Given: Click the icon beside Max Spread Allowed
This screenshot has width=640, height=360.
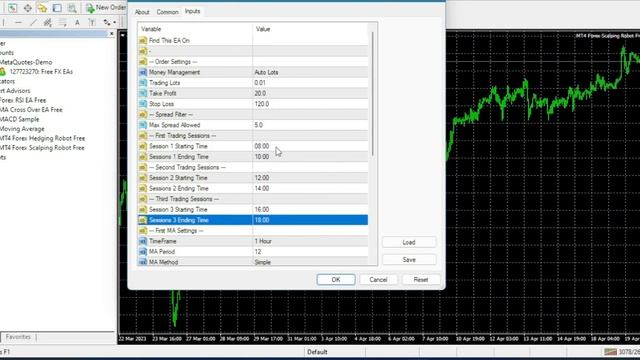Looking at the screenshot, I should 143,125.
